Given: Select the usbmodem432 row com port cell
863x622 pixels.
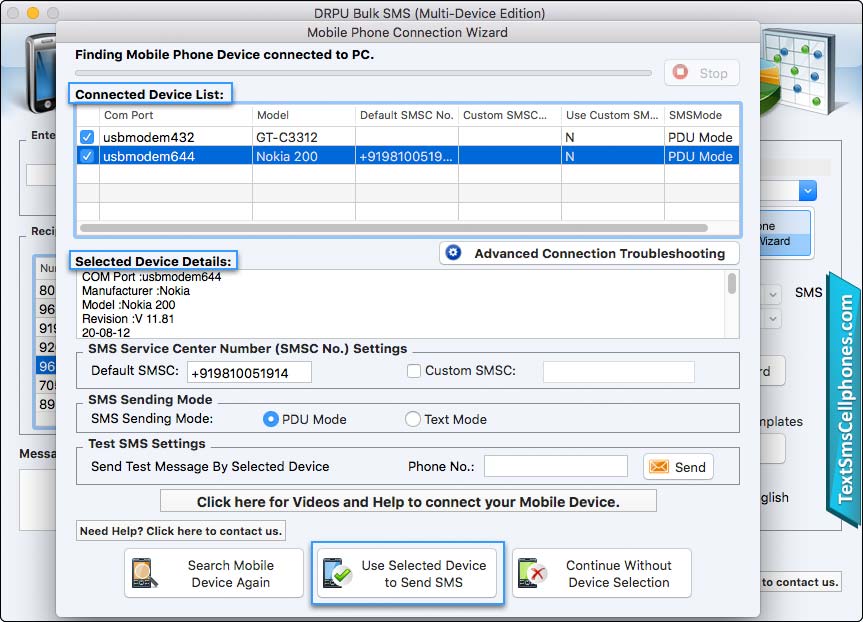Looking at the screenshot, I should pos(176,137).
